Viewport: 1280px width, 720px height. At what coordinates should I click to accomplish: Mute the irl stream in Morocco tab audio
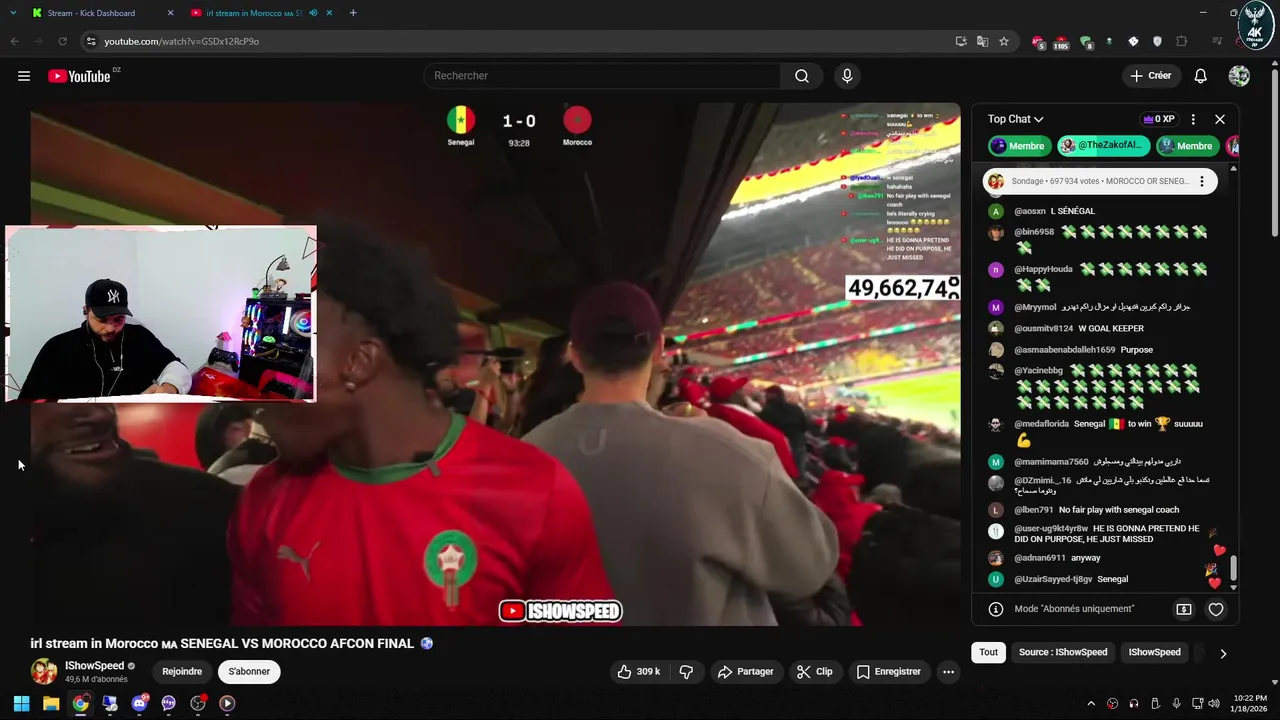314,13
